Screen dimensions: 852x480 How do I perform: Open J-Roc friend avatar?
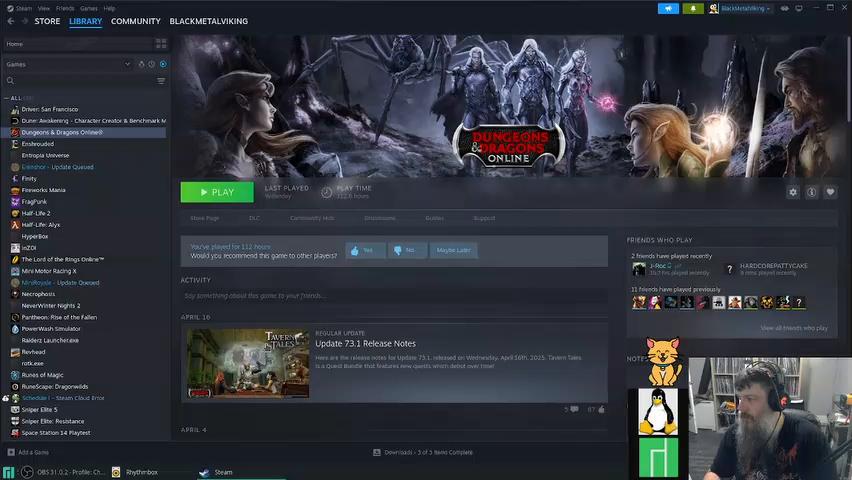[639, 269]
